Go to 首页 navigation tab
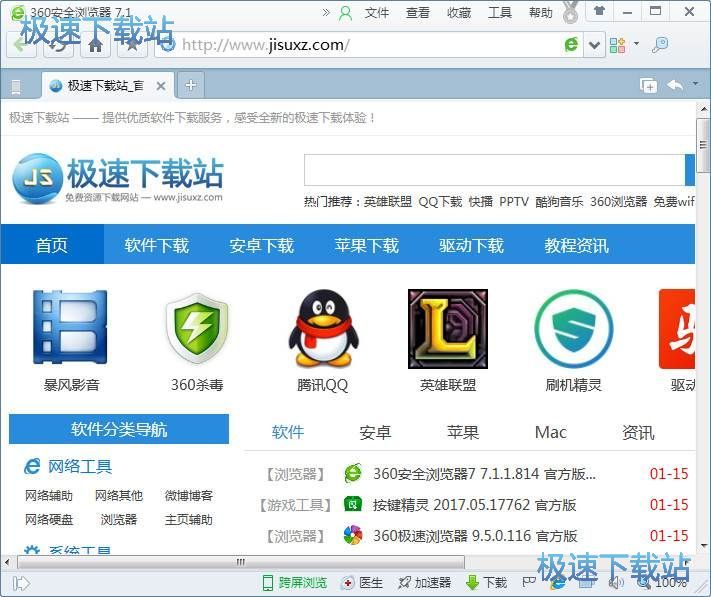The image size is (711, 597). (x=52, y=245)
